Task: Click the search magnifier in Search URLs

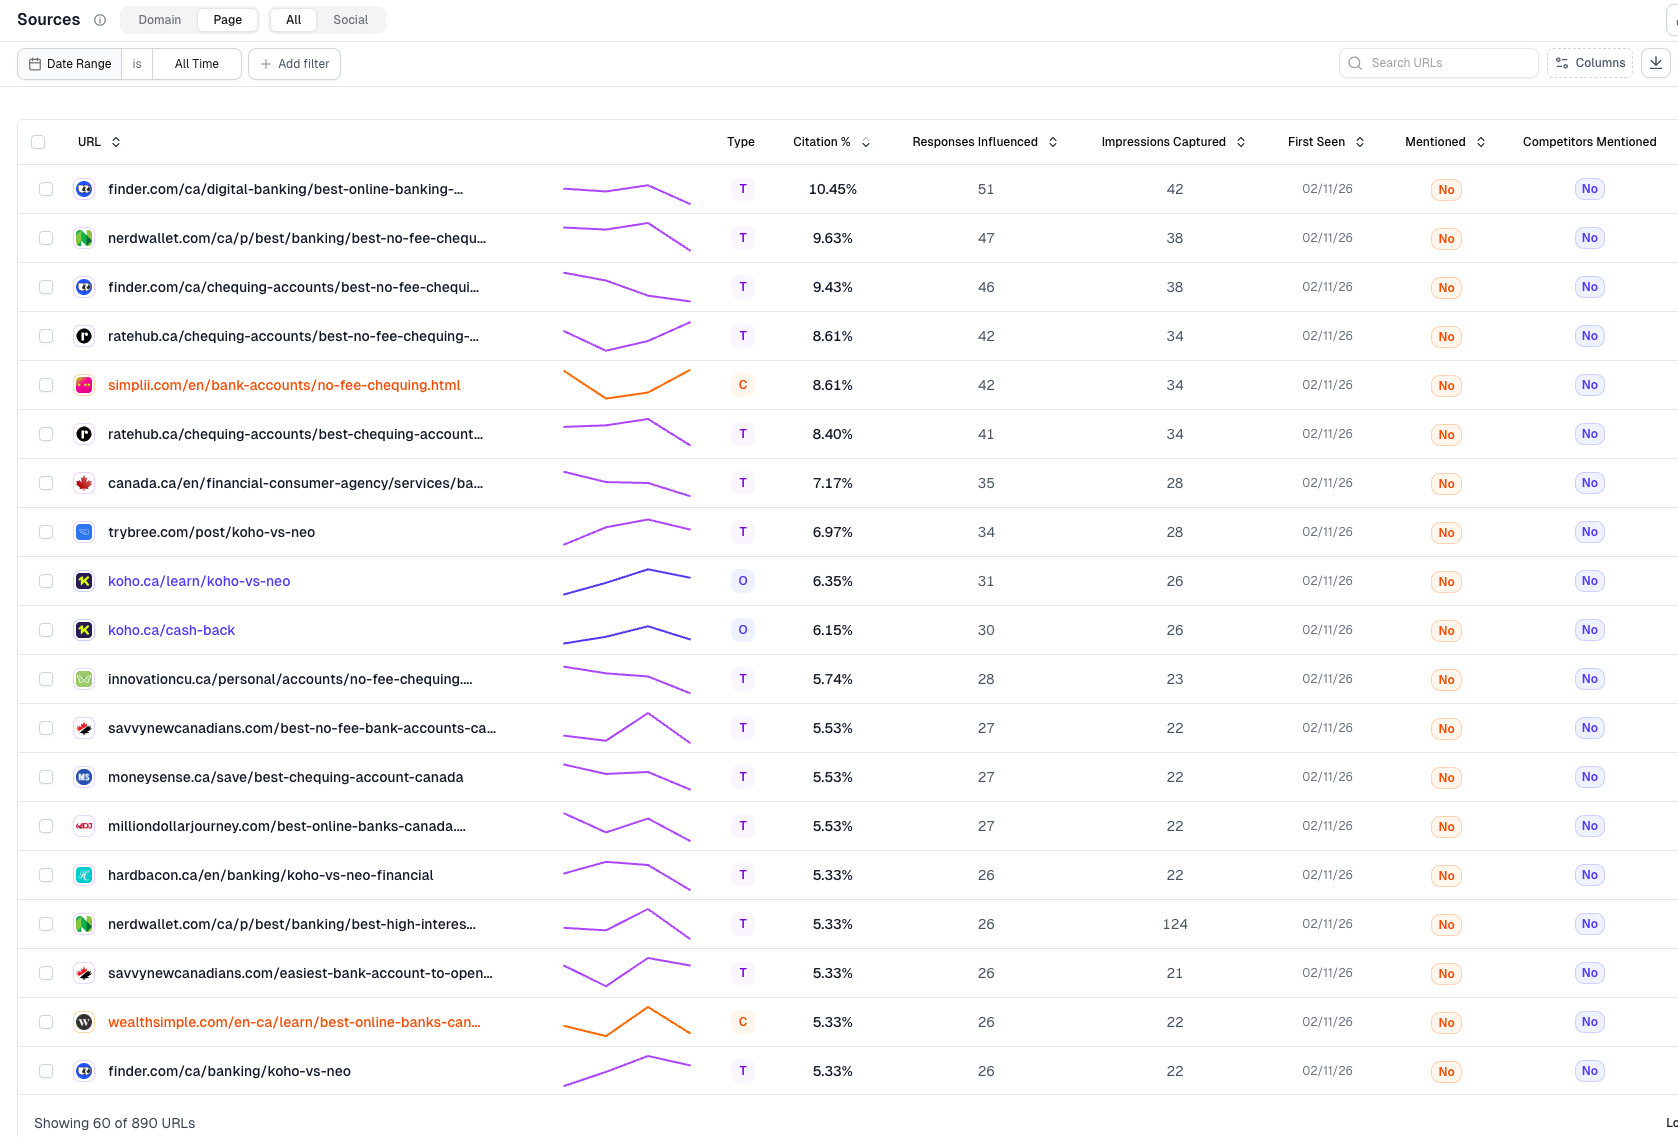Action: point(1355,62)
